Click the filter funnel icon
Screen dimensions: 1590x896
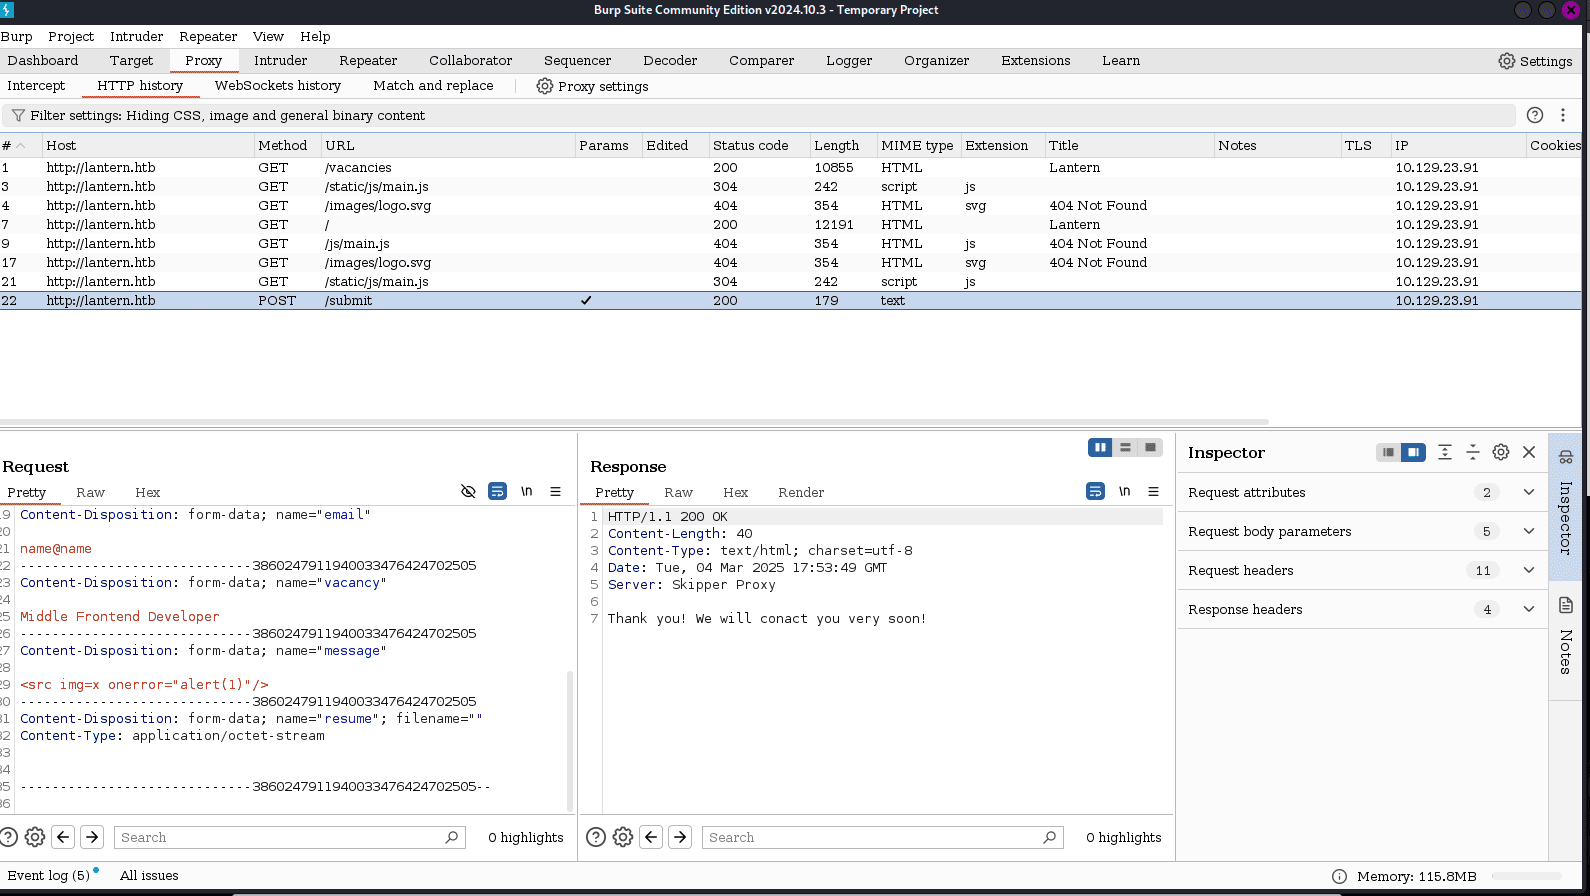point(17,116)
